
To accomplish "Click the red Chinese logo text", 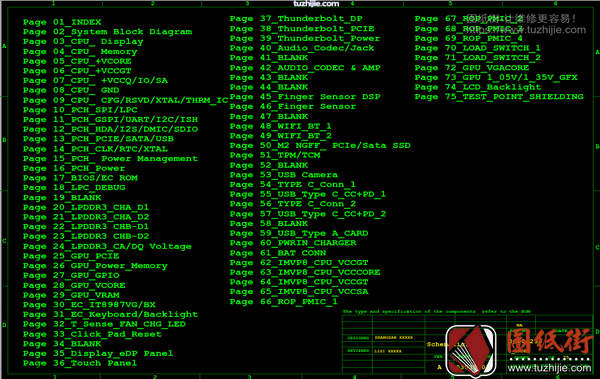I will (549, 341).
